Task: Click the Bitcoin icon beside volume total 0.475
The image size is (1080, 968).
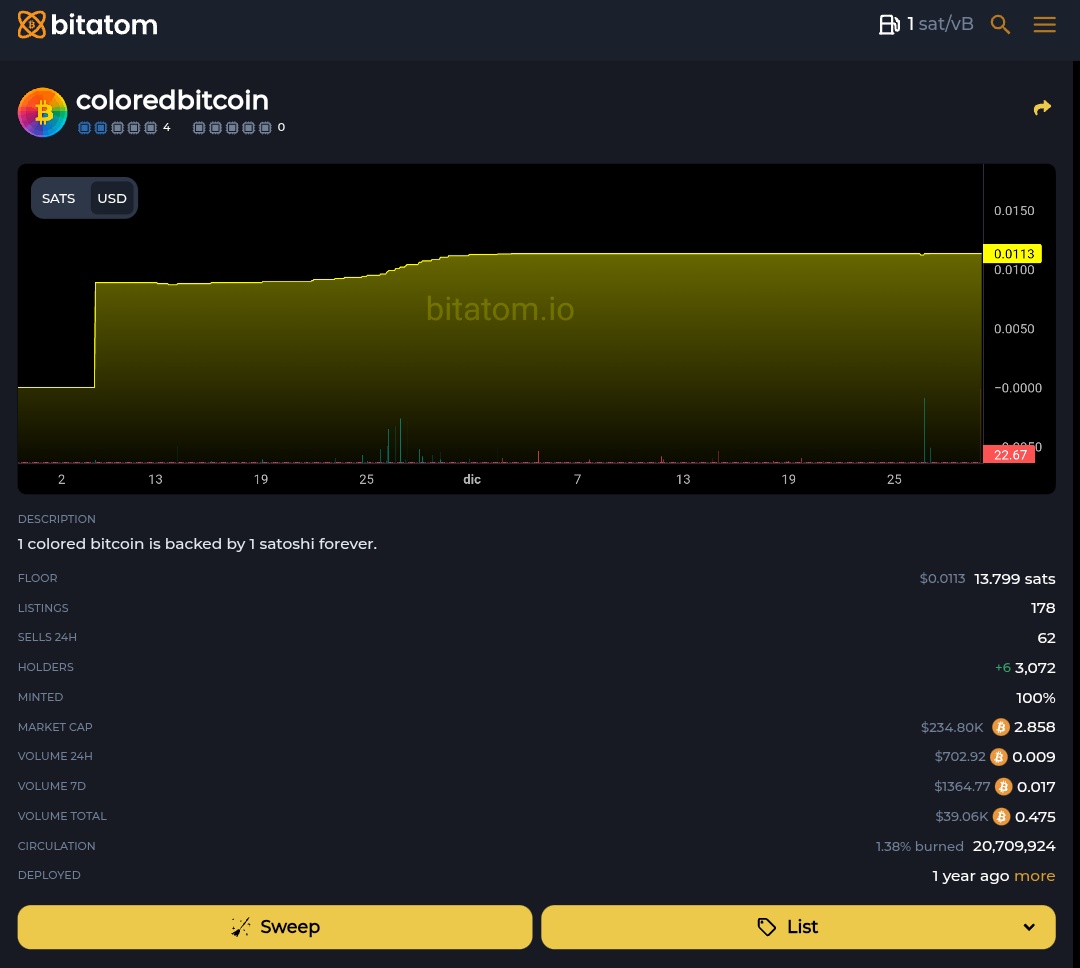Action: coord(1001,816)
